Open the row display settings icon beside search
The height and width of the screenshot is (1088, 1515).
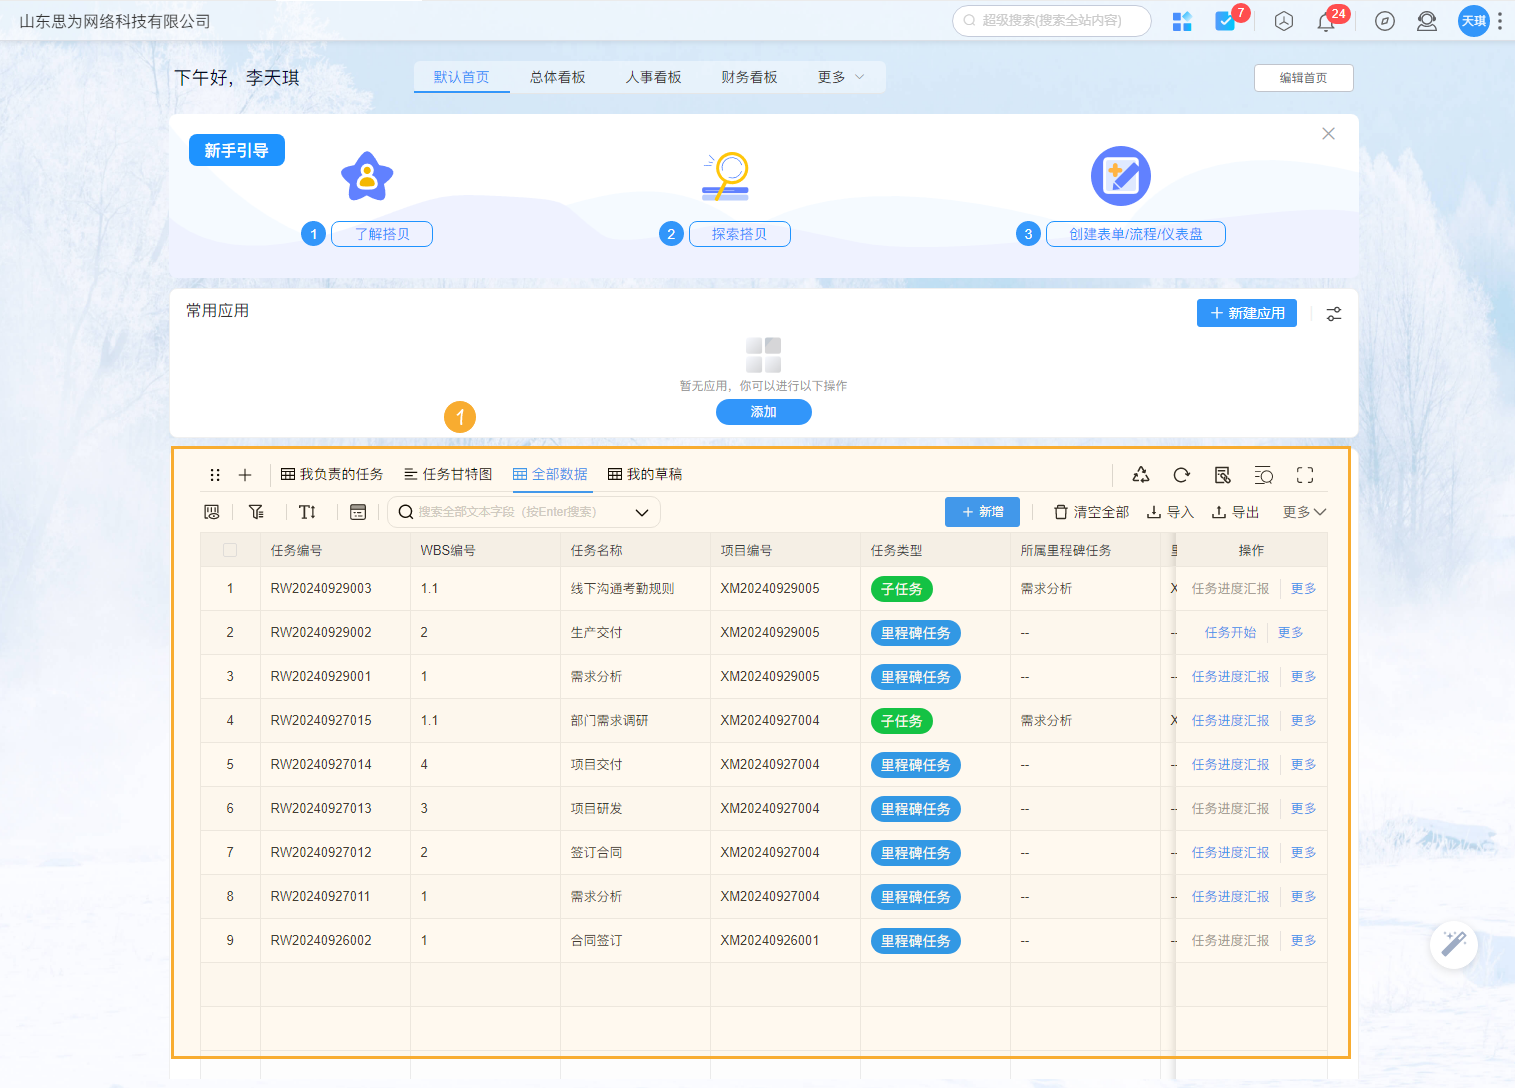coord(358,511)
